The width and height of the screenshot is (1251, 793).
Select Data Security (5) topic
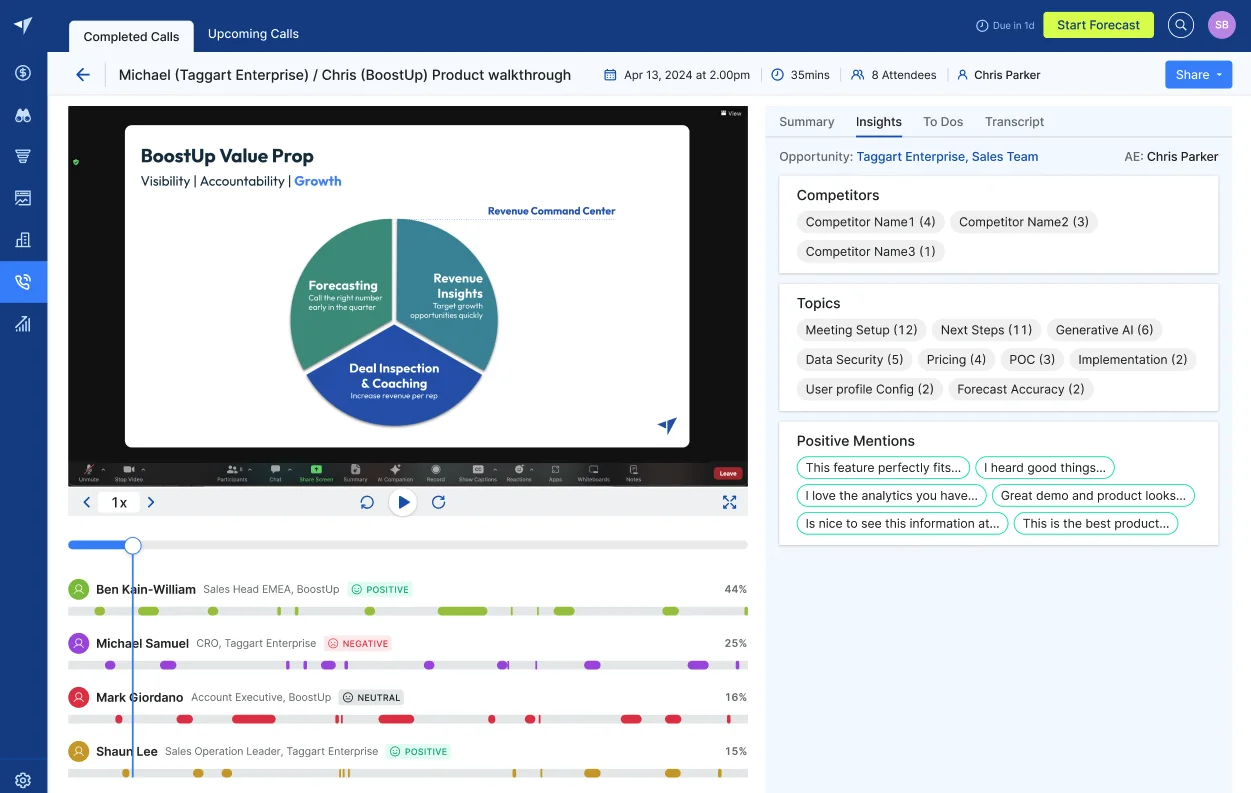click(854, 360)
